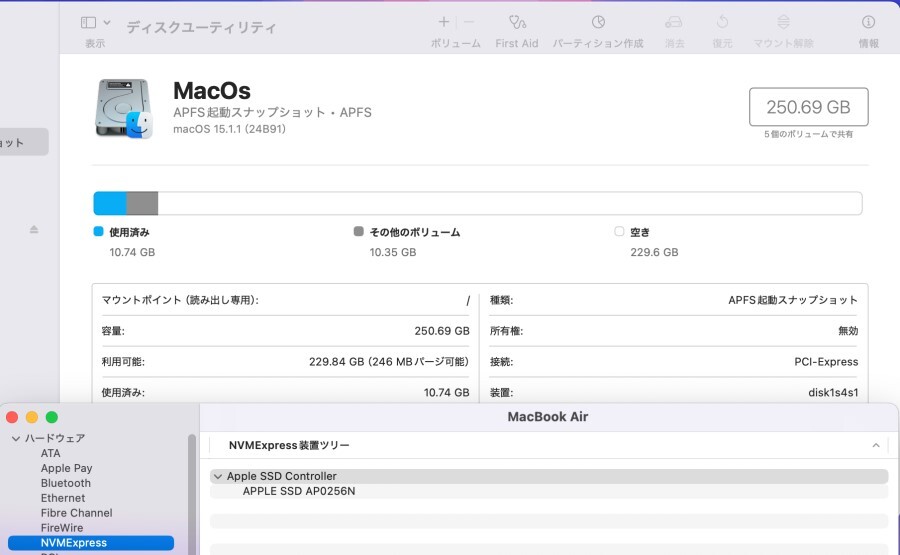Screen dimensions: 900x555
Task: Select FireWire in the hardware list
Action: pyautogui.click(x=62, y=528)
